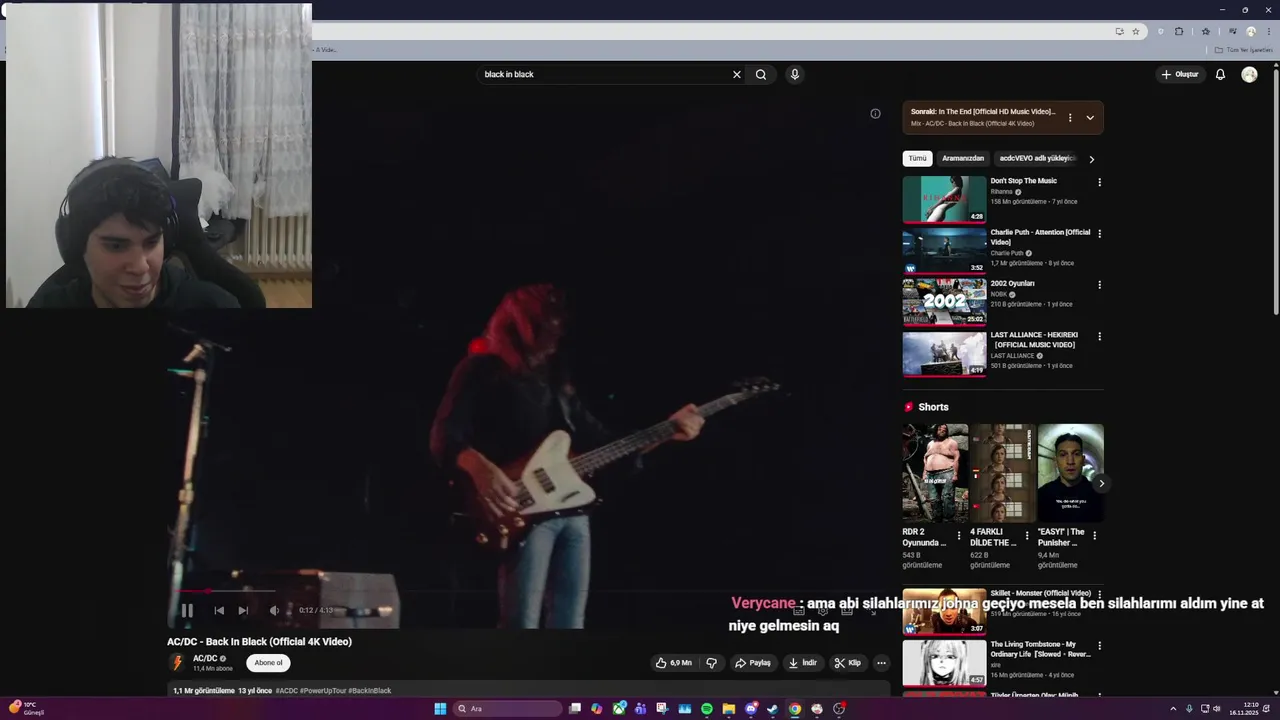This screenshot has width=1280, height=720.
Task: Start voice search with the microphone icon
Action: pos(794,74)
